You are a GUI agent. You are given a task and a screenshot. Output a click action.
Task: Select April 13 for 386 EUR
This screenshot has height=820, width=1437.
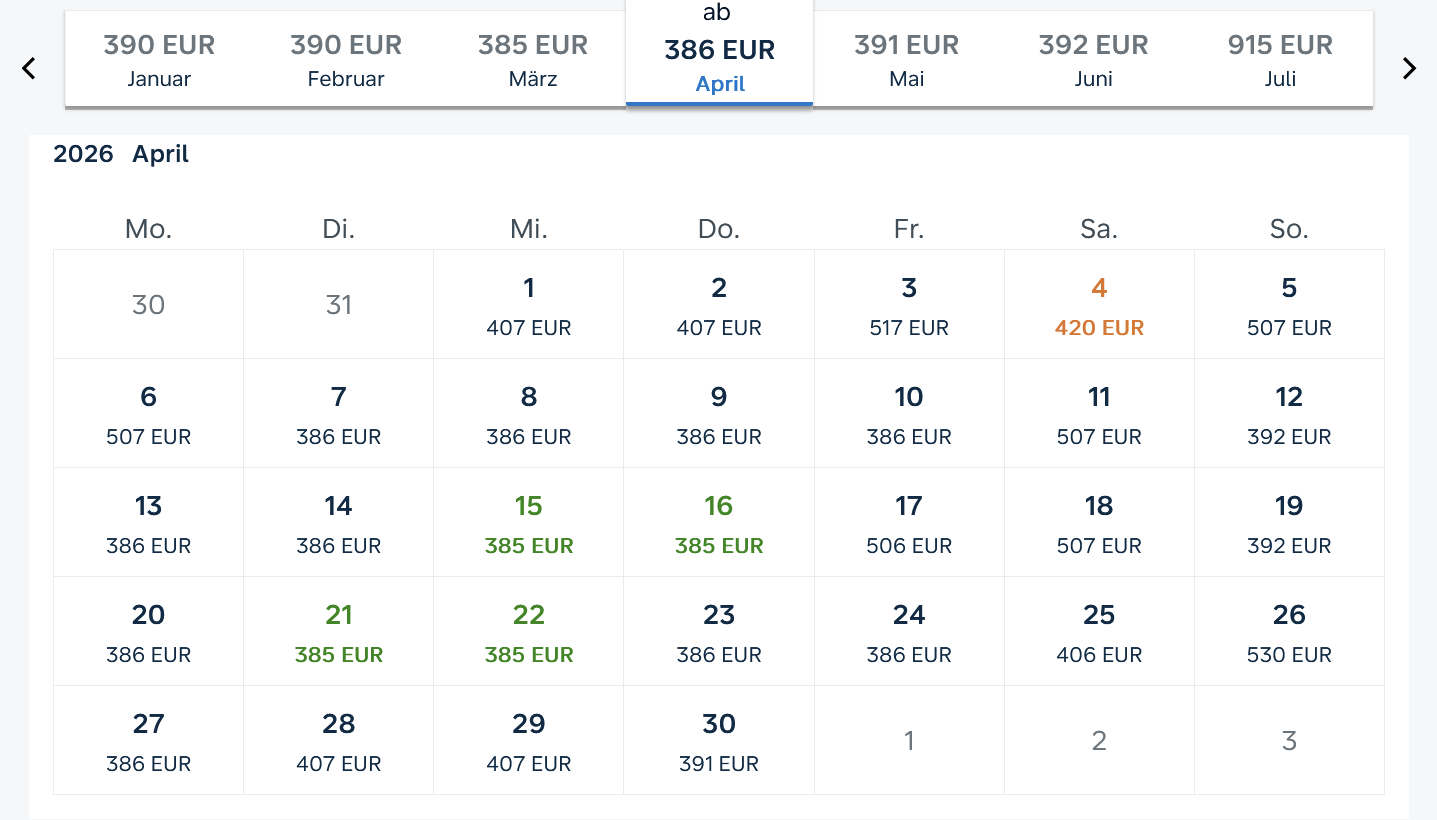(x=148, y=523)
